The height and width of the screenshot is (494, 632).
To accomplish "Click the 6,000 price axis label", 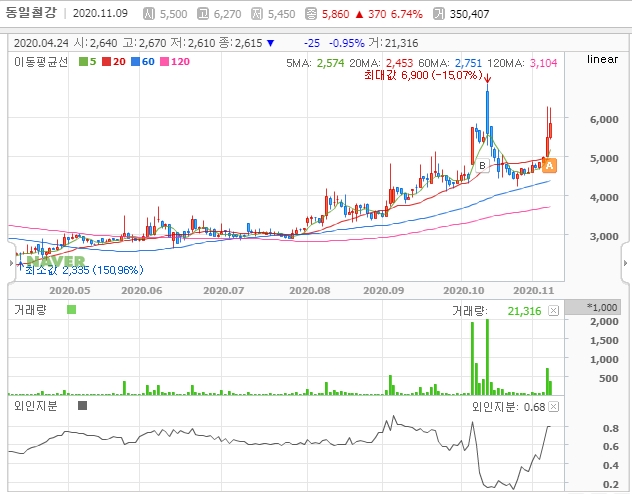I will 604,119.
